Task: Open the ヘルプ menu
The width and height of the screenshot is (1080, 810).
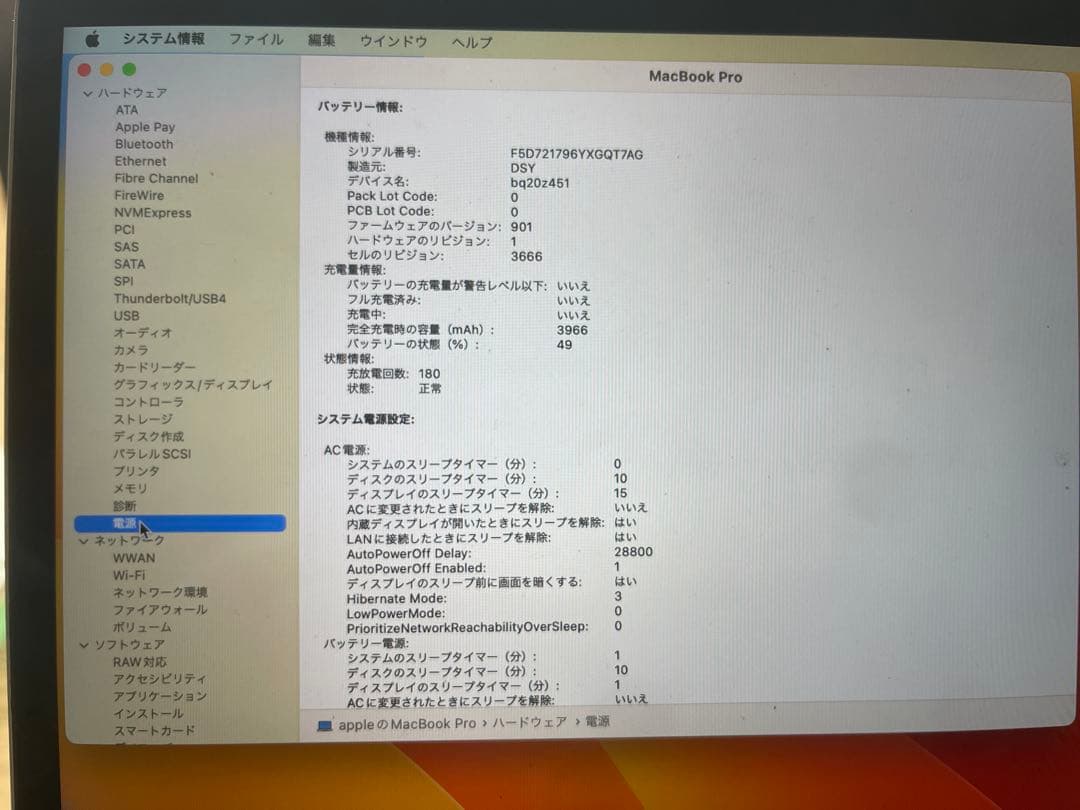Action: pos(472,42)
